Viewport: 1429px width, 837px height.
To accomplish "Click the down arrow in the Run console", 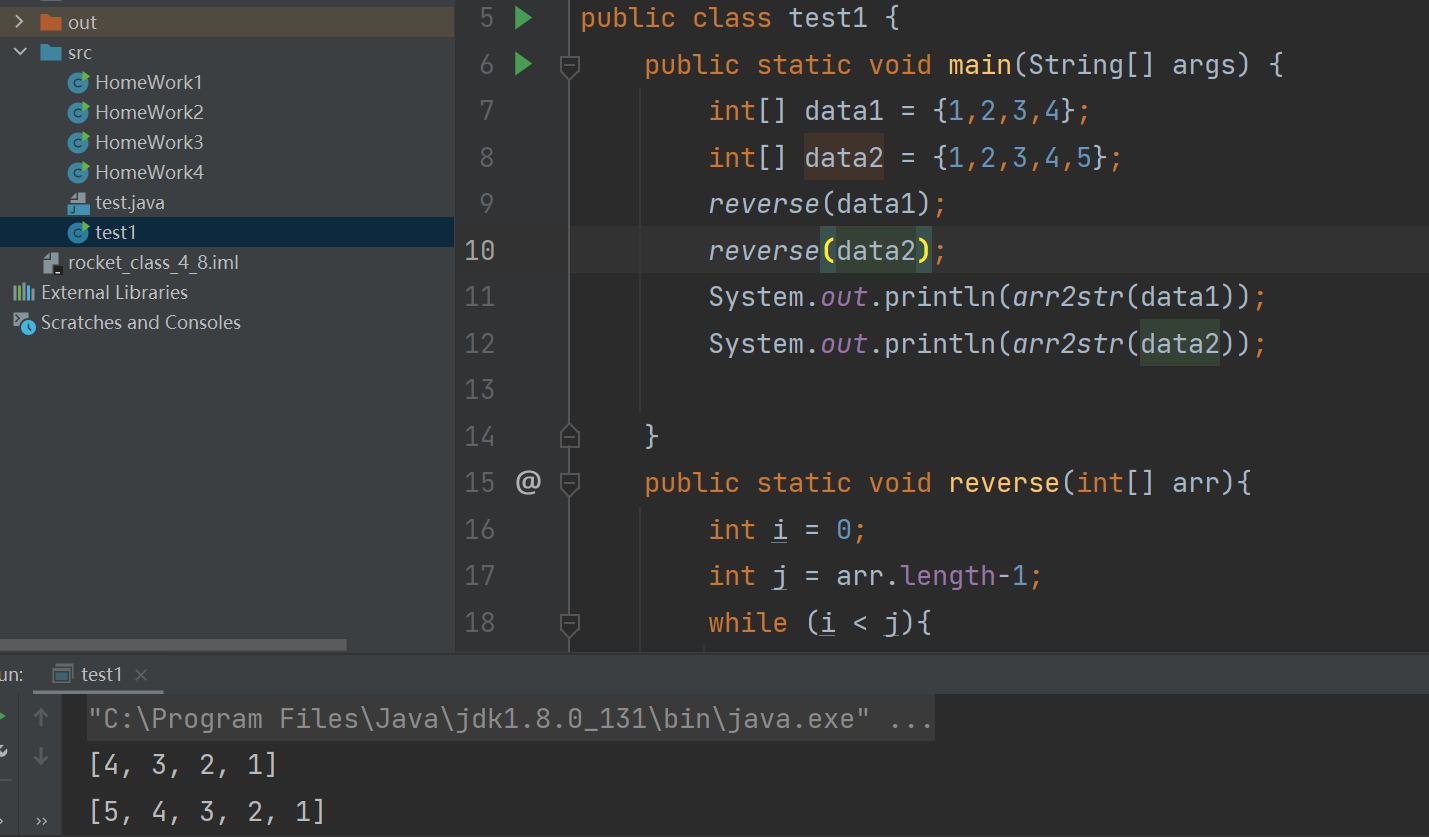I will click(41, 756).
